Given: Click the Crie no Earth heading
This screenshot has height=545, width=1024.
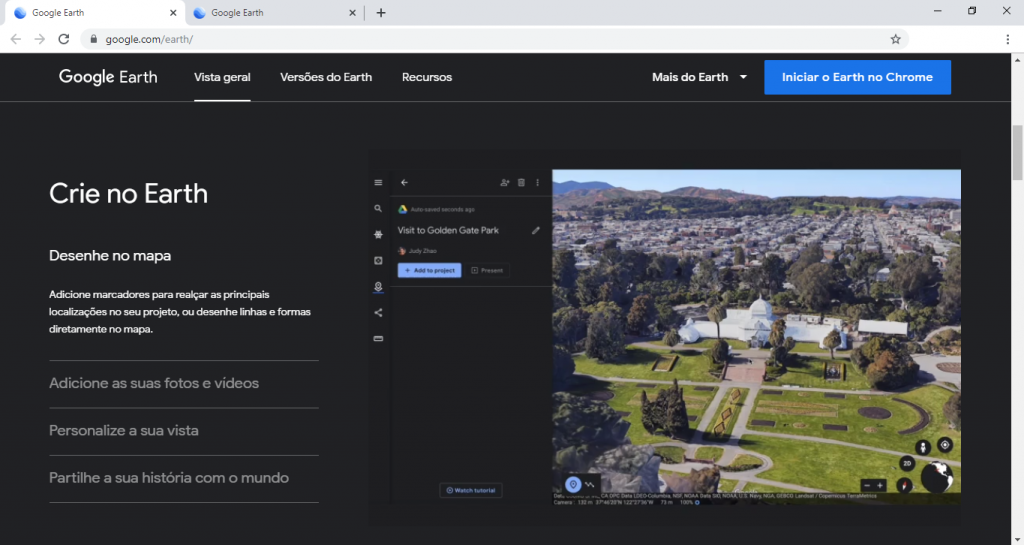Looking at the screenshot, I should [x=129, y=194].
